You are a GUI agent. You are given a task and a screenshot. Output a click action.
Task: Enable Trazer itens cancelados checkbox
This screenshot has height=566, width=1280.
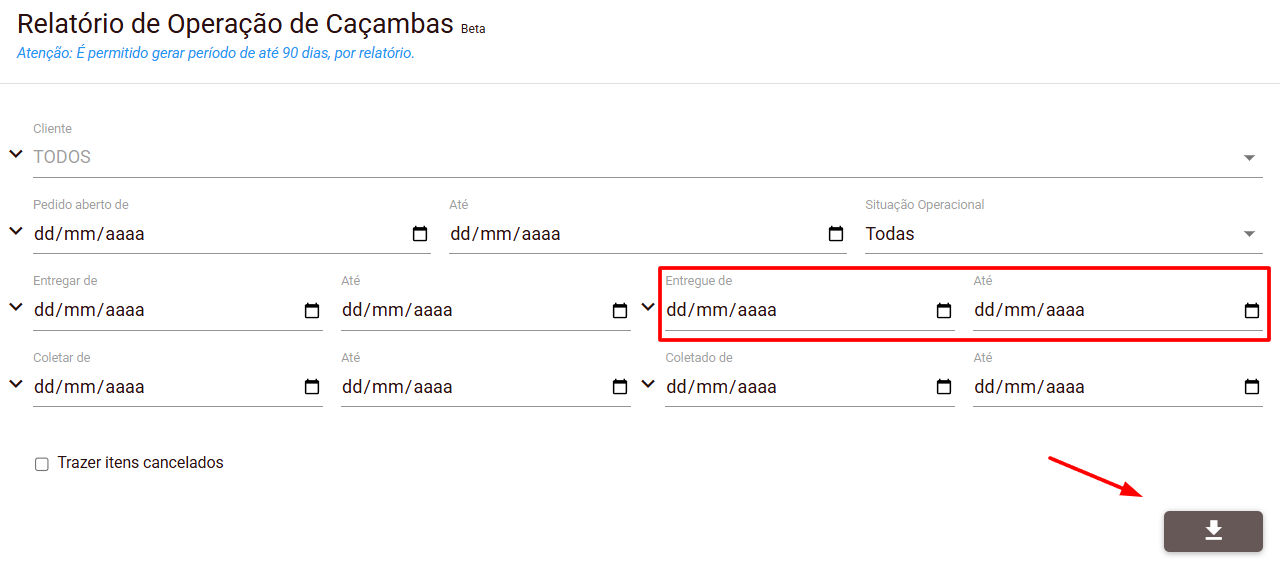click(x=42, y=464)
